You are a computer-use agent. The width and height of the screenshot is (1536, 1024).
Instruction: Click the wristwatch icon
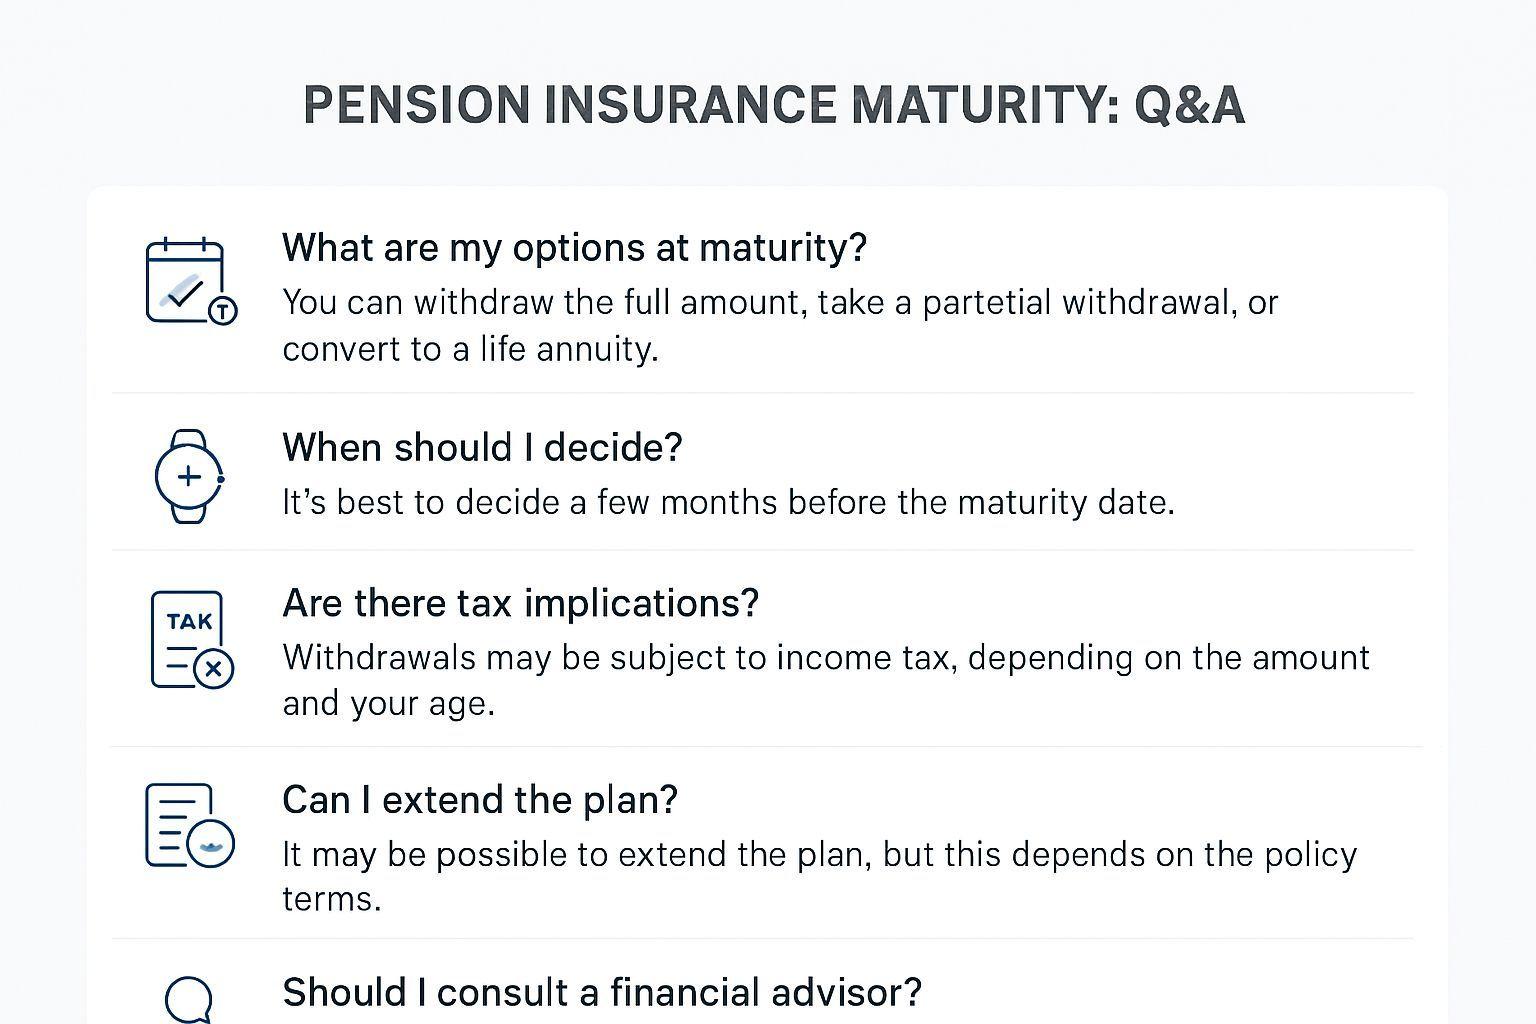click(188, 477)
